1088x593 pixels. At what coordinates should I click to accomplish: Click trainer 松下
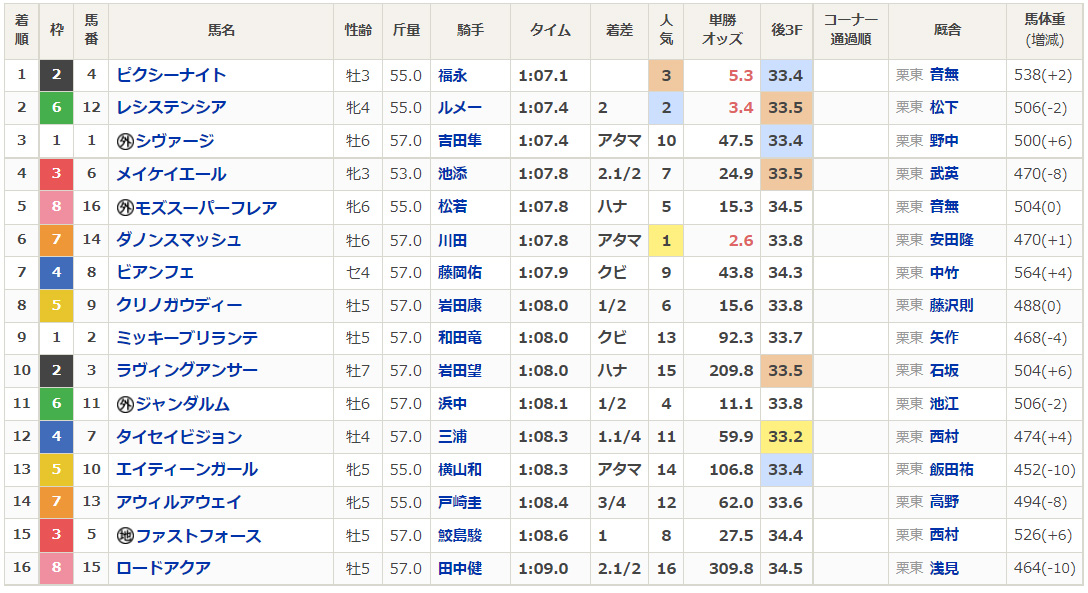944,108
